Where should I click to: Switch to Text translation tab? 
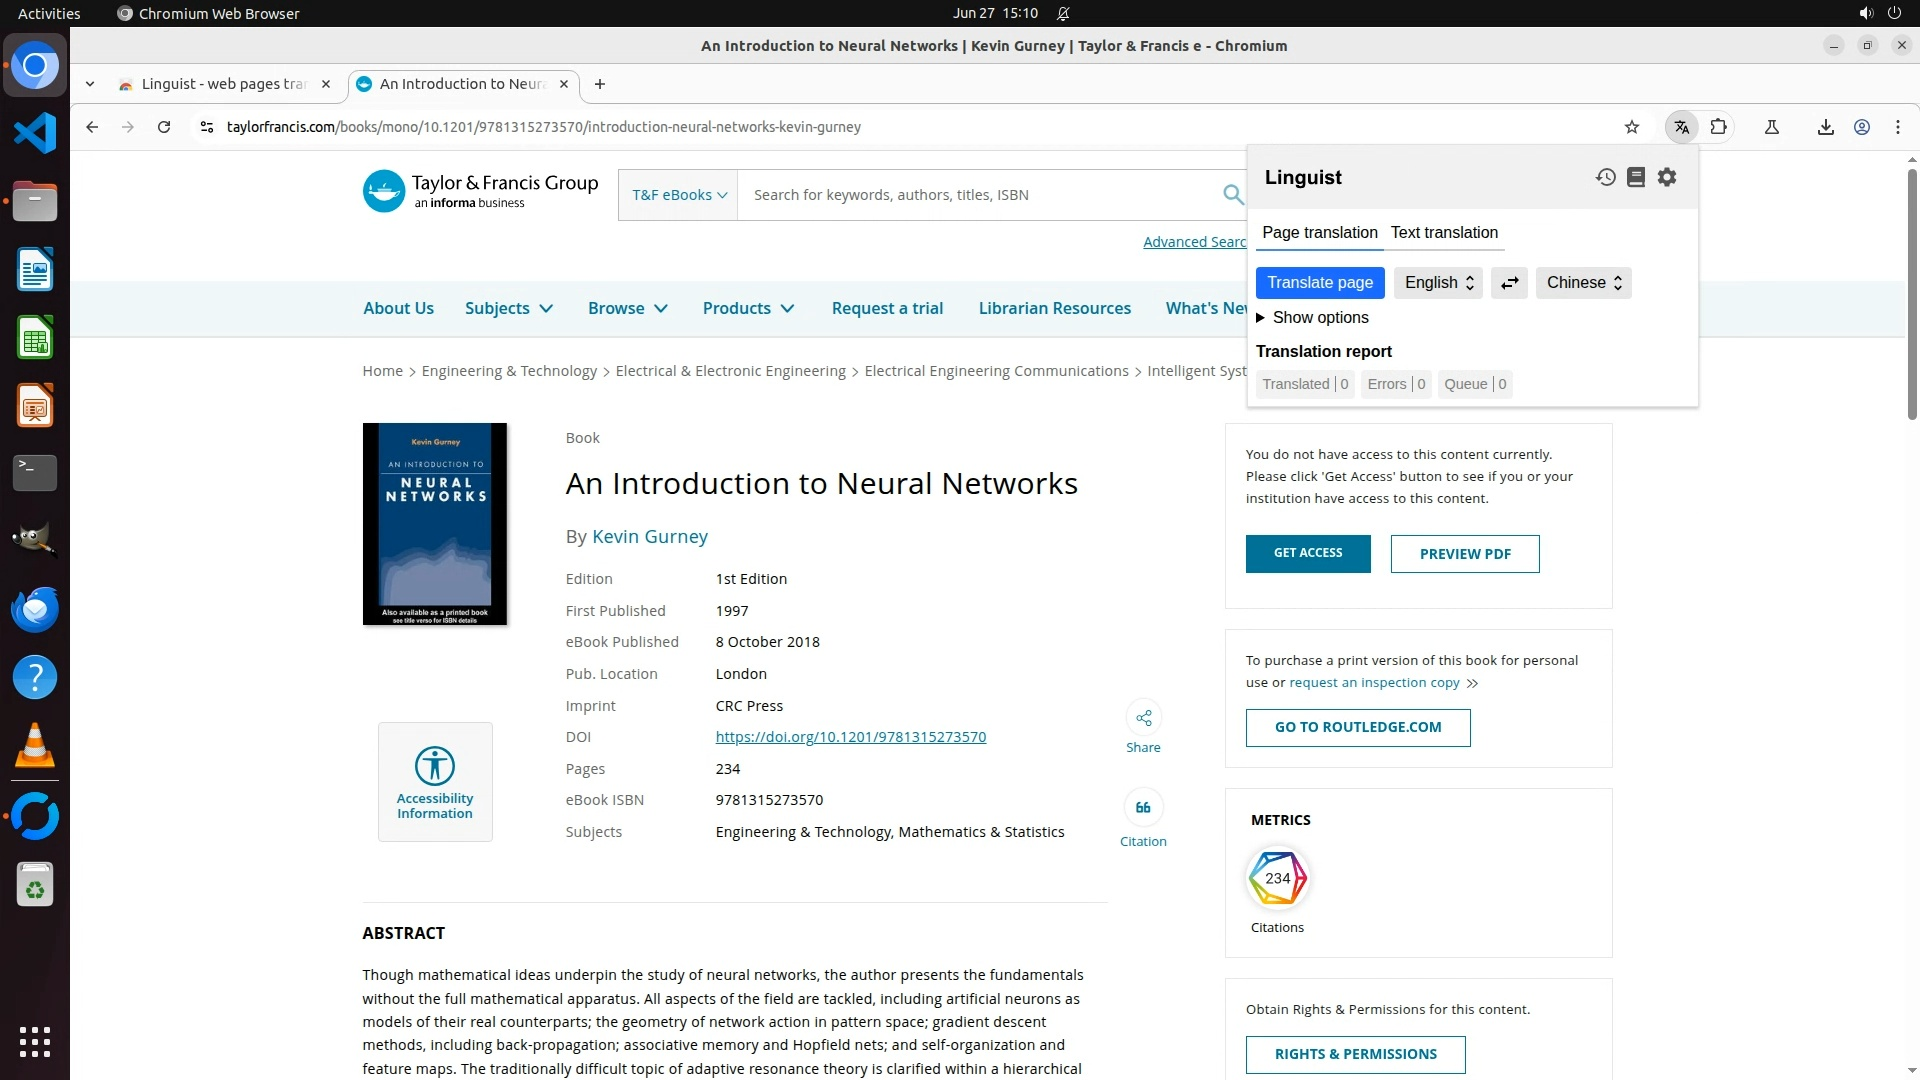1444,232
